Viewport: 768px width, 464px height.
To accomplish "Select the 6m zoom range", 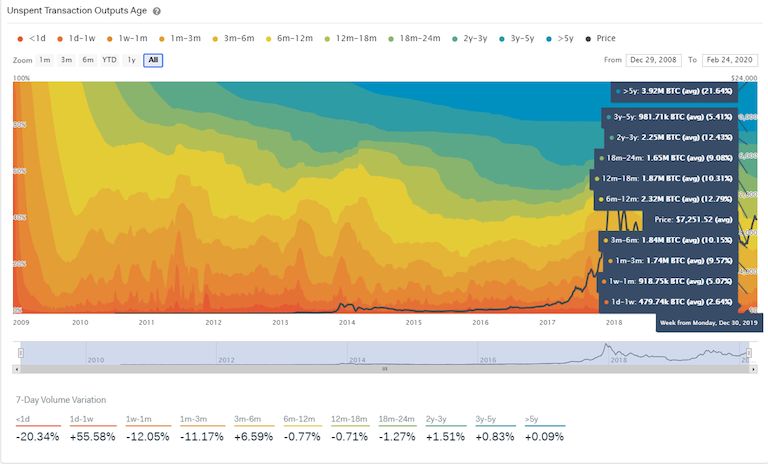I will click(x=88, y=60).
